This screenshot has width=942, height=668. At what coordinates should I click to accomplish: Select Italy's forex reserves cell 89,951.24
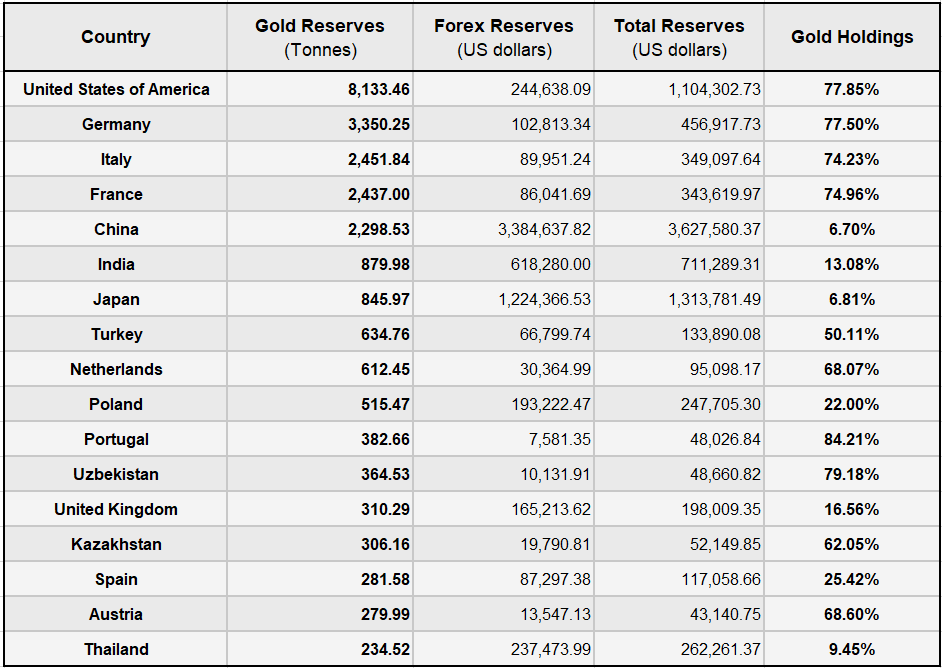[x=549, y=159]
